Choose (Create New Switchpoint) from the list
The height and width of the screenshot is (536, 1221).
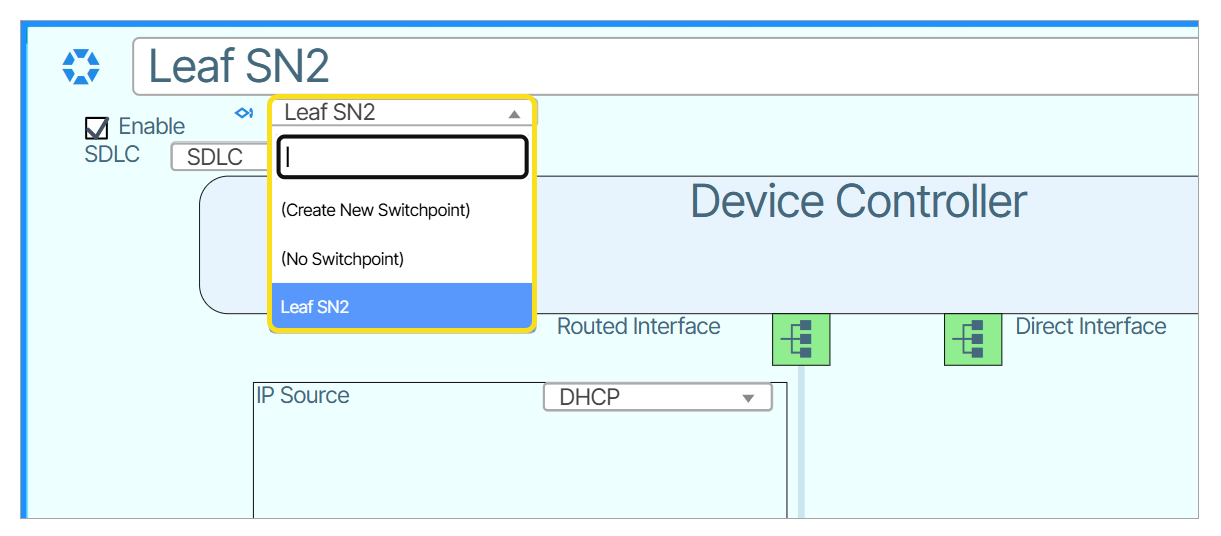[375, 210]
